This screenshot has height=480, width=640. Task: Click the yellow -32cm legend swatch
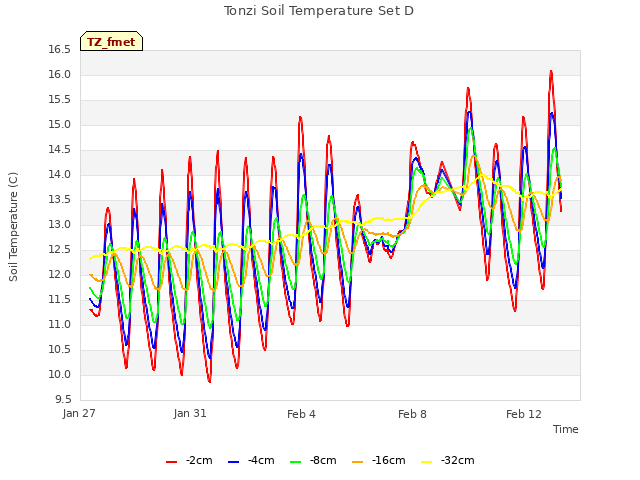click(x=427, y=462)
